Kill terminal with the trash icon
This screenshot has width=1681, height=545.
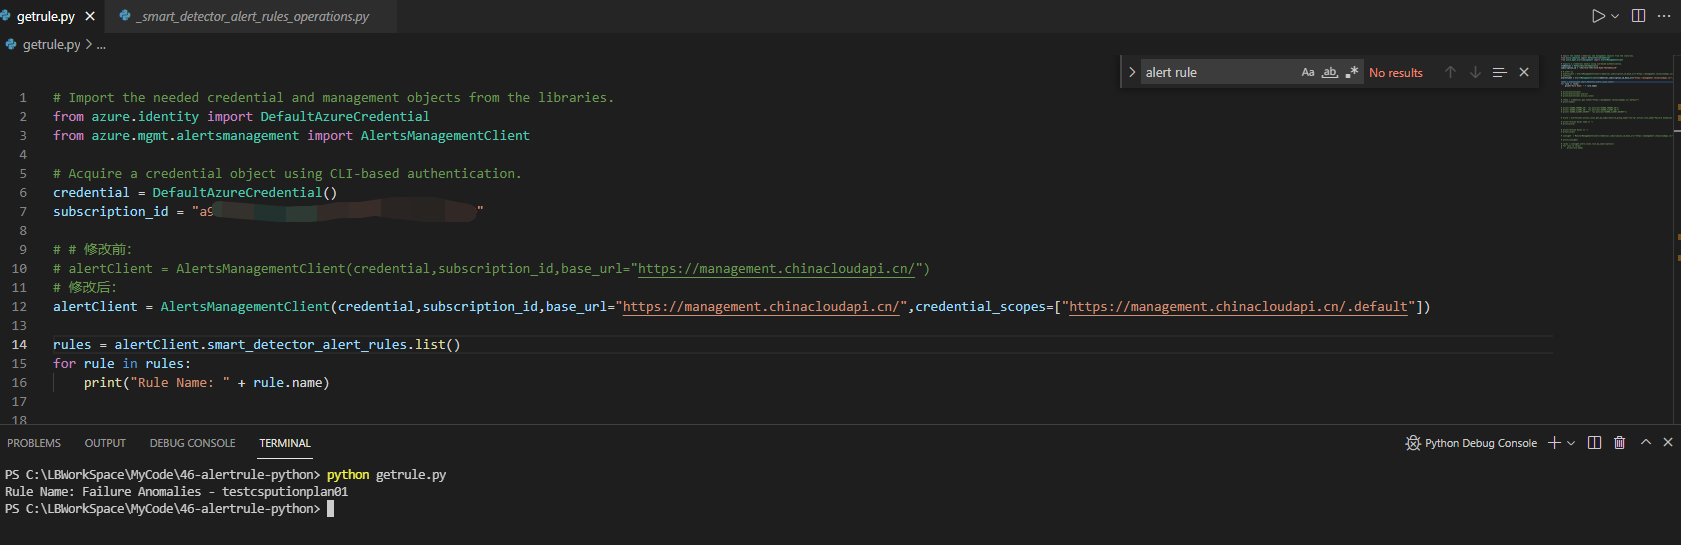[x=1620, y=443]
